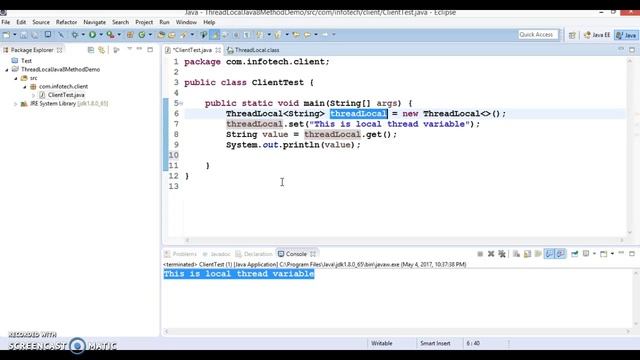Toggle Skip All Breakpoints
Screen dimensions: 640x360
(61, 35)
